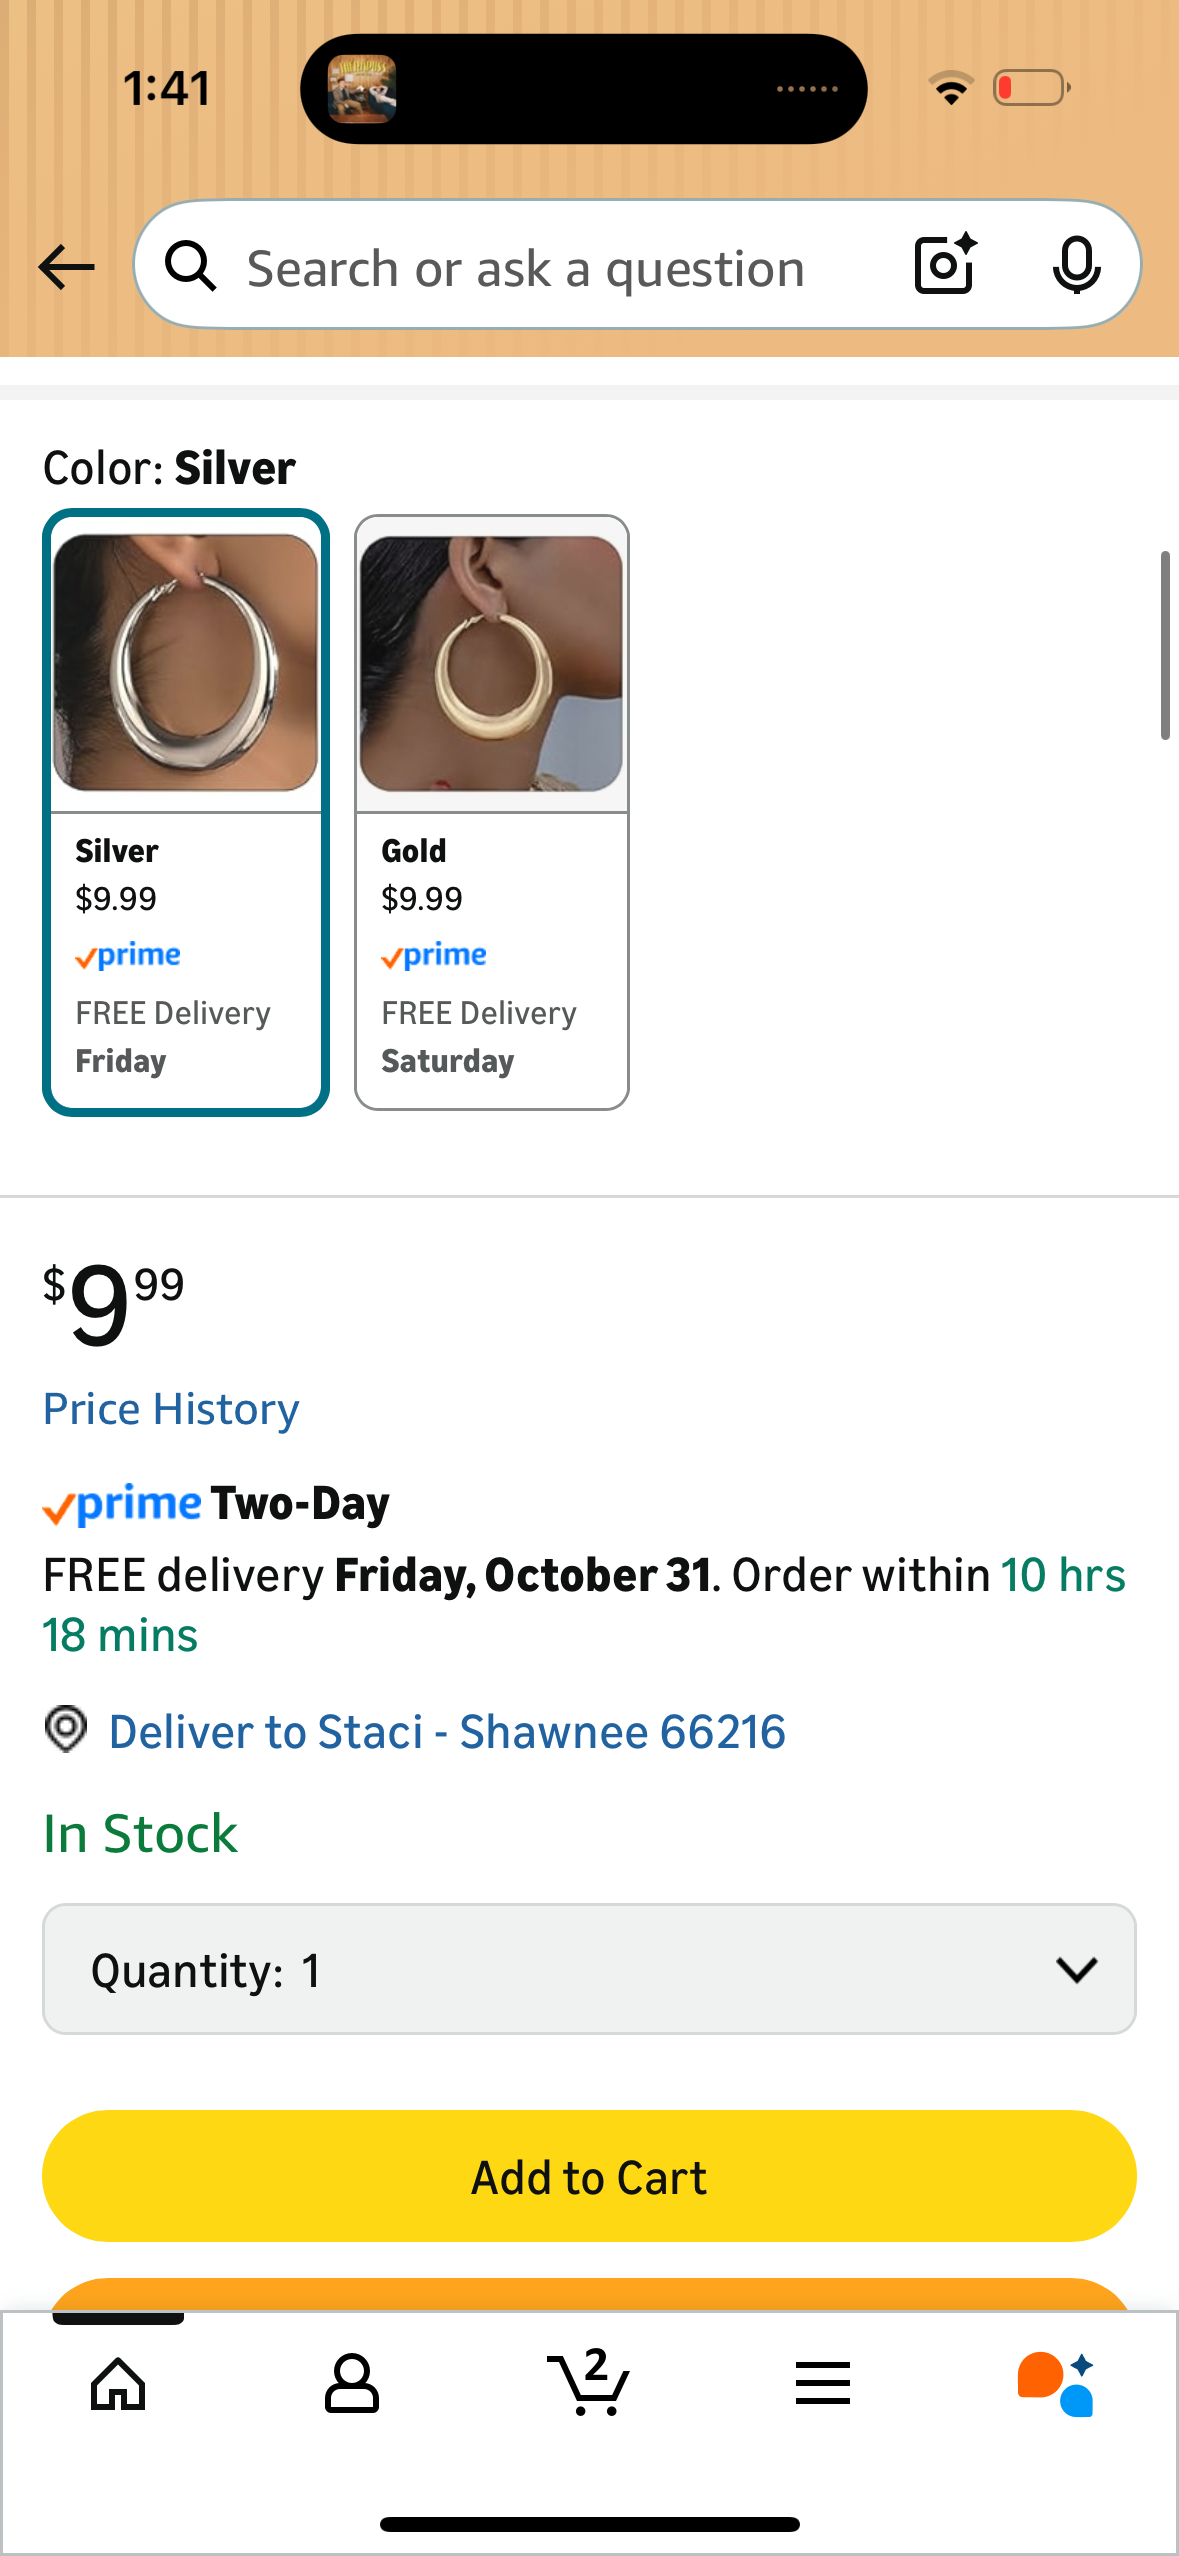Open the cart with 2 items
The width and height of the screenshot is (1179, 2556).
point(589,2384)
